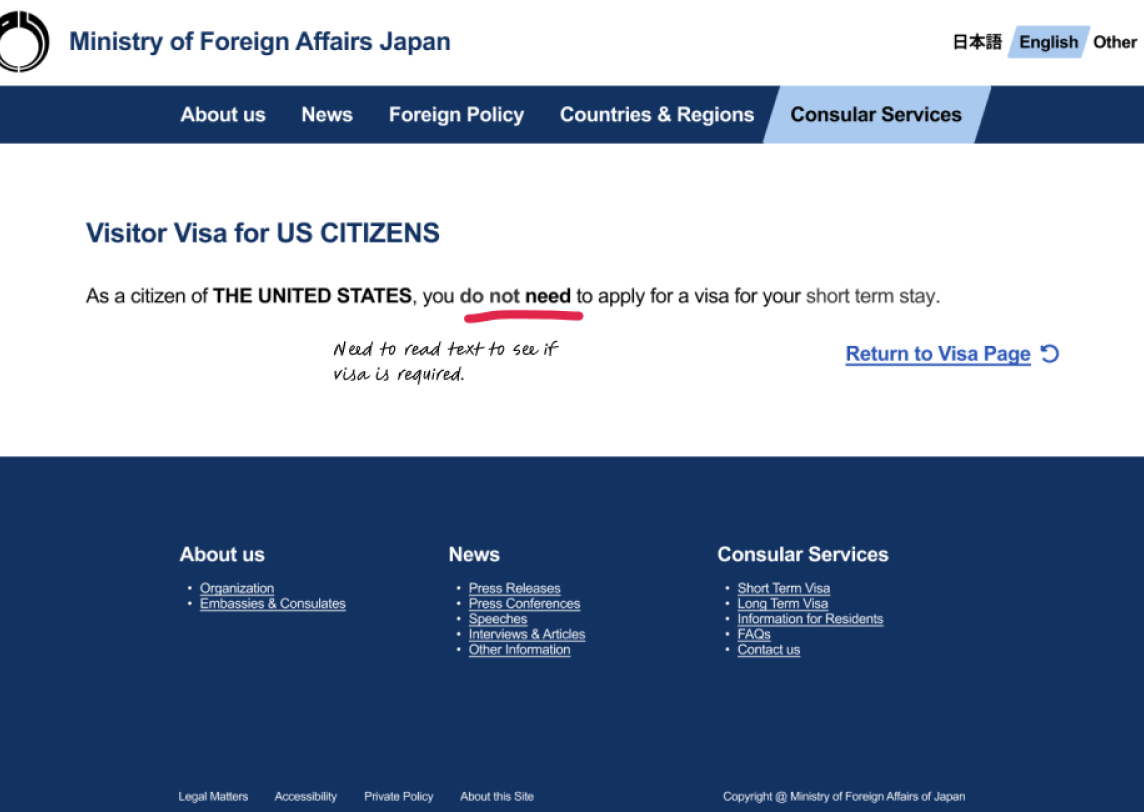Click the bold 'do not need' text
Viewport: 1144px width, 812px height.
(515, 296)
